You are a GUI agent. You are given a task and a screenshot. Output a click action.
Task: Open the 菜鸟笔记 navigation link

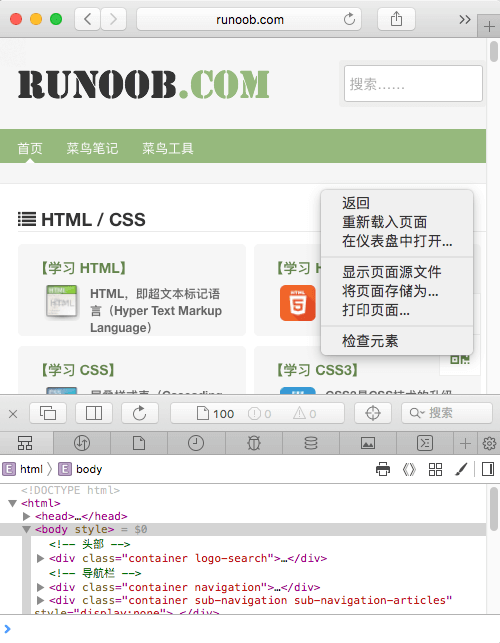click(x=92, y=148)
